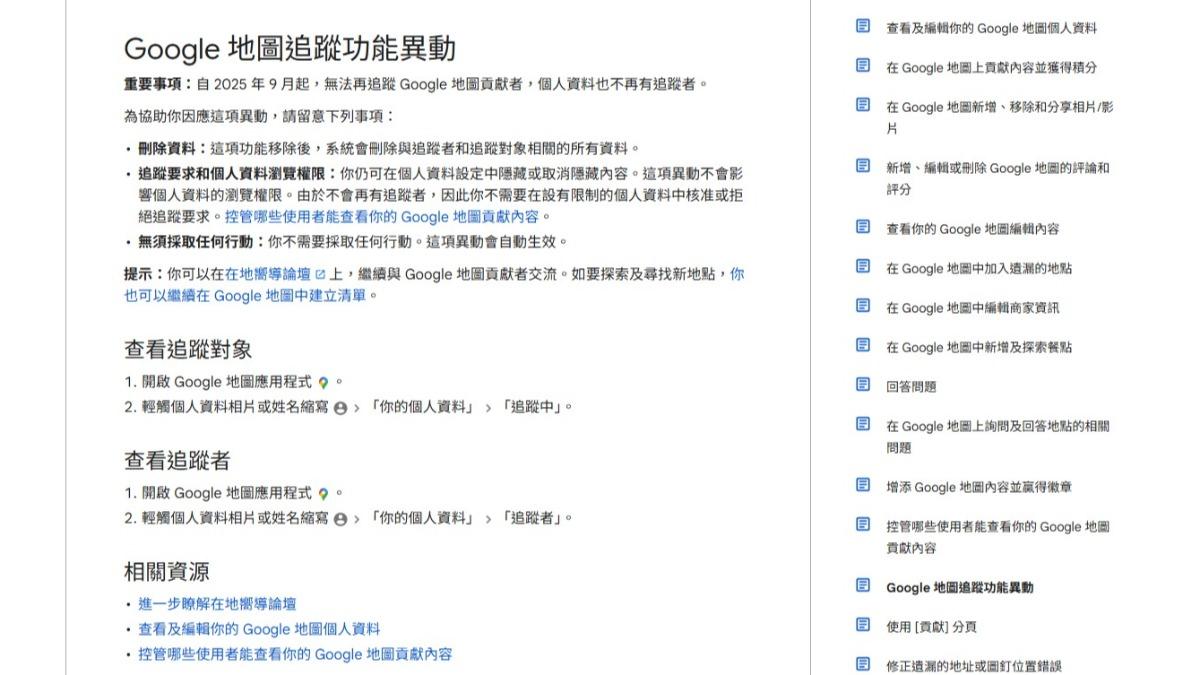Image resolution: width=1200 pixels, height=675 pixels.
Task: Go to sidebar article 新增、編輯或刪除評論和評分
Action: click(x=997, y=178)
